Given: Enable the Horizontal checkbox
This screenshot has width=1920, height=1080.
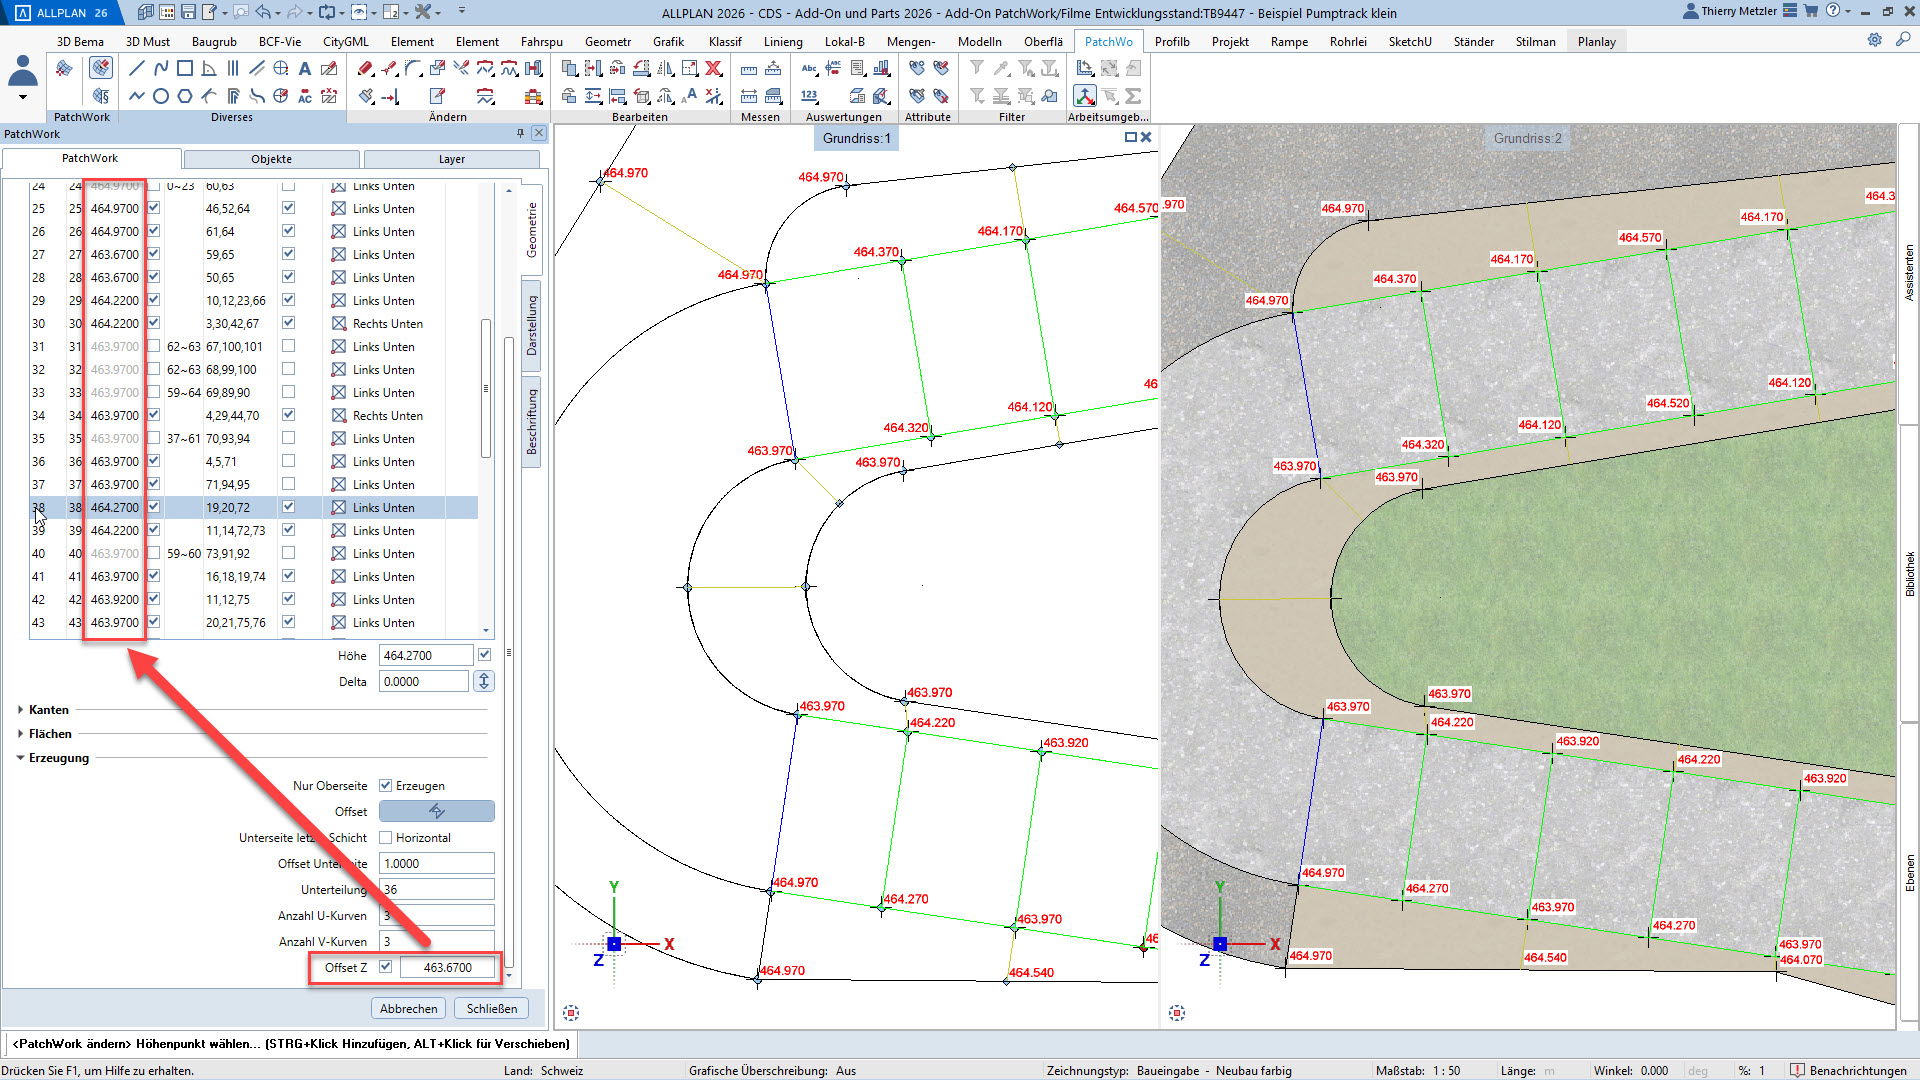Looking at the screenshot, I should [386, 838].
